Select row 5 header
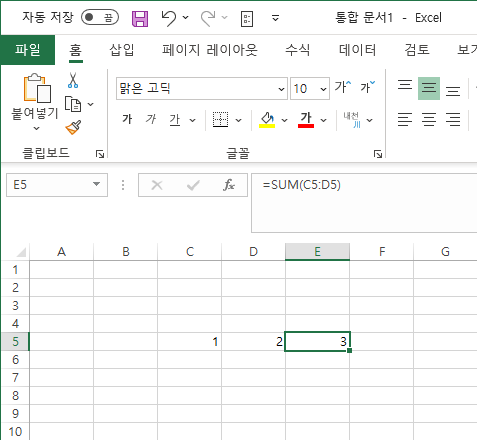Screen dimensions: 477x440 [x=15, y=342]
